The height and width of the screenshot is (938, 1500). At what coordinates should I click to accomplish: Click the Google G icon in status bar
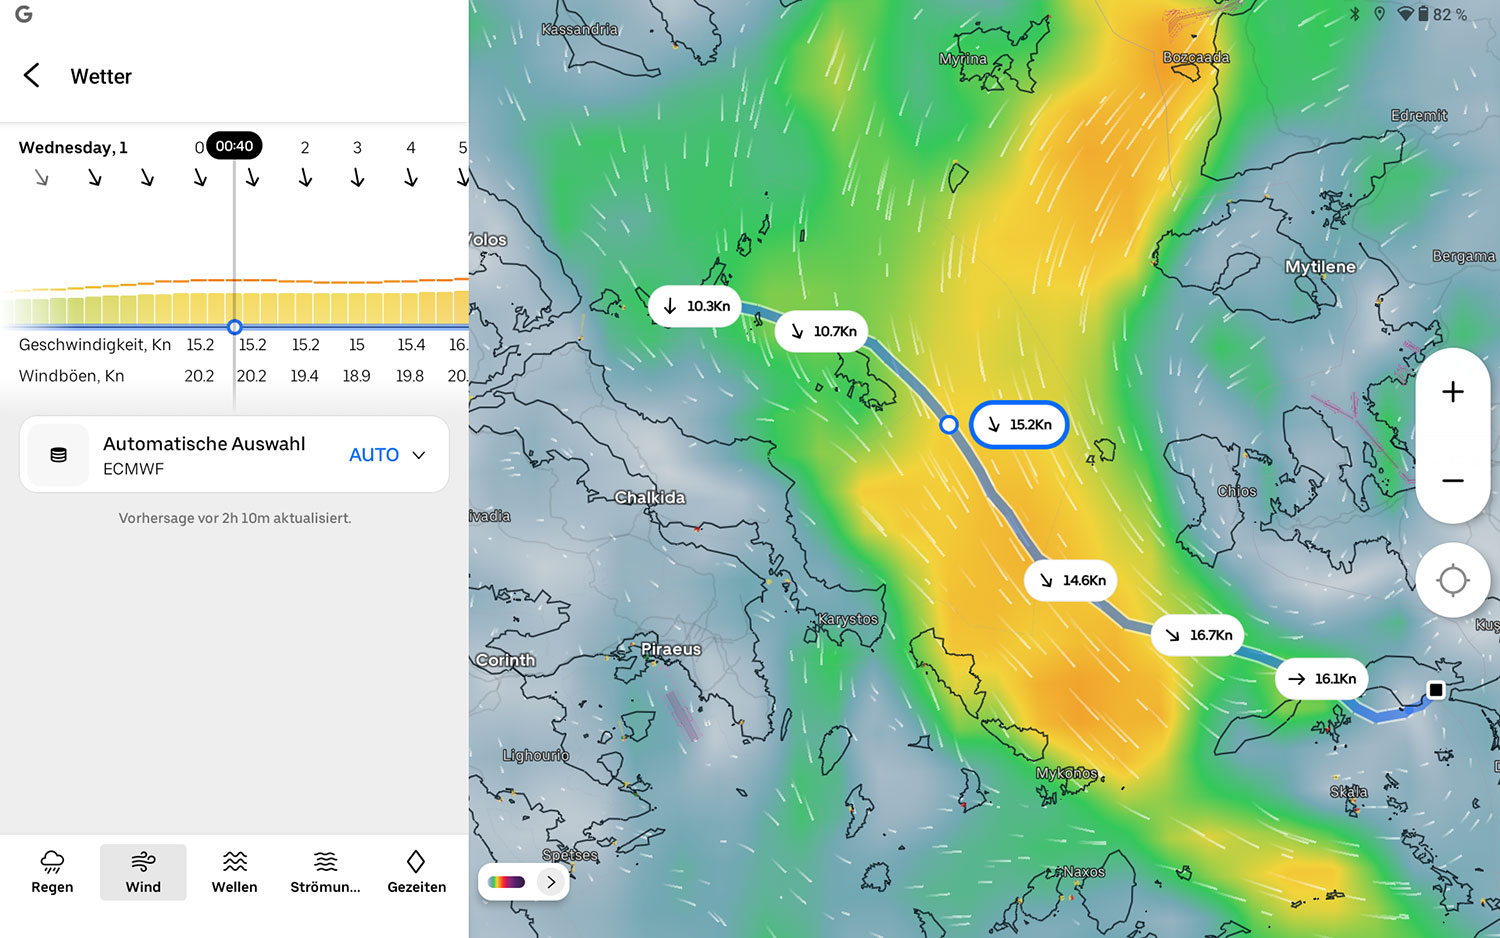click(24, 14)
